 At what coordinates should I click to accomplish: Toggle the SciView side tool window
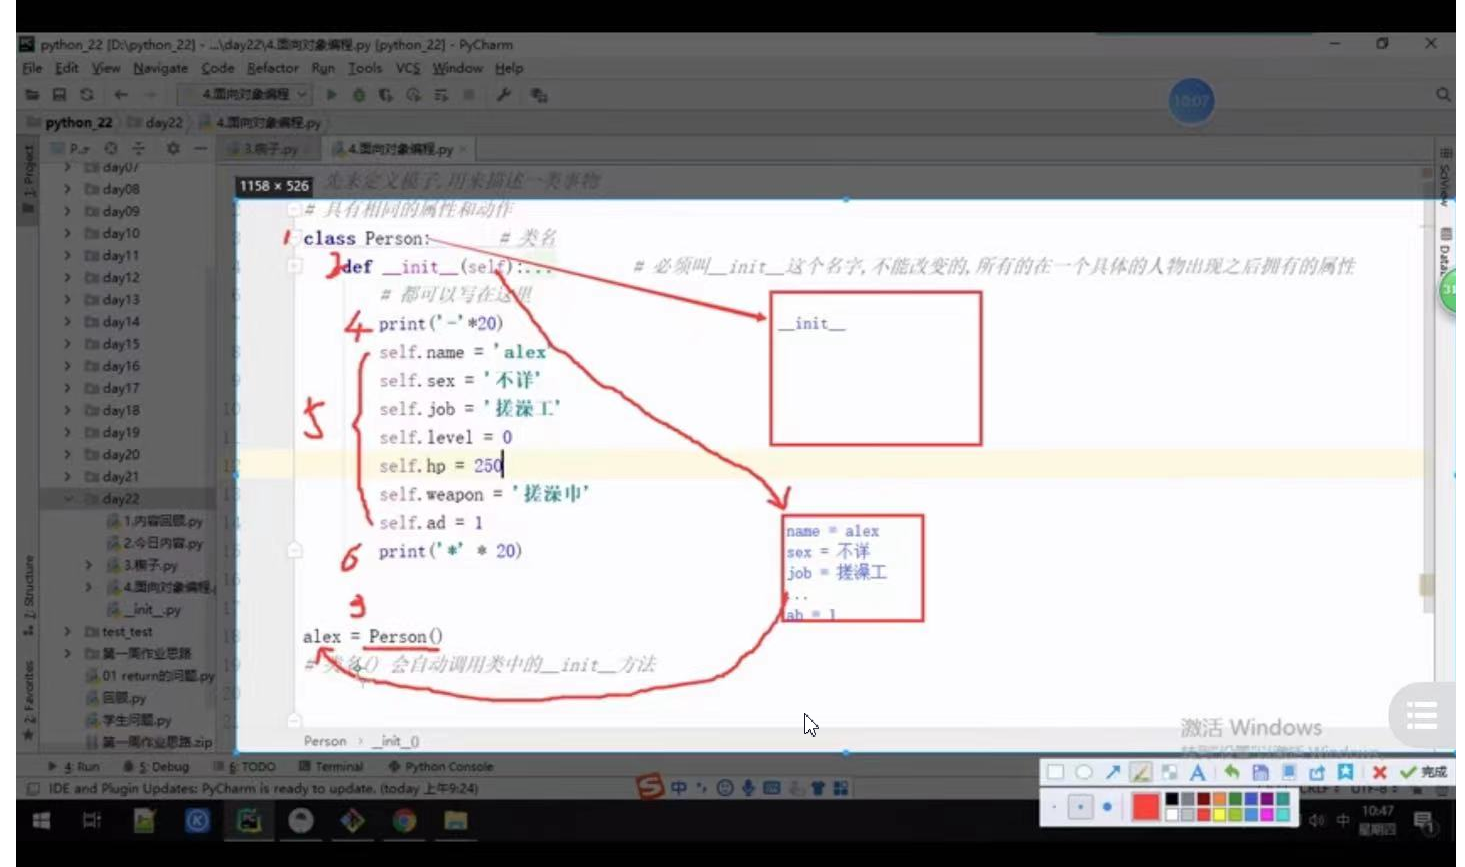[1445, 178]
